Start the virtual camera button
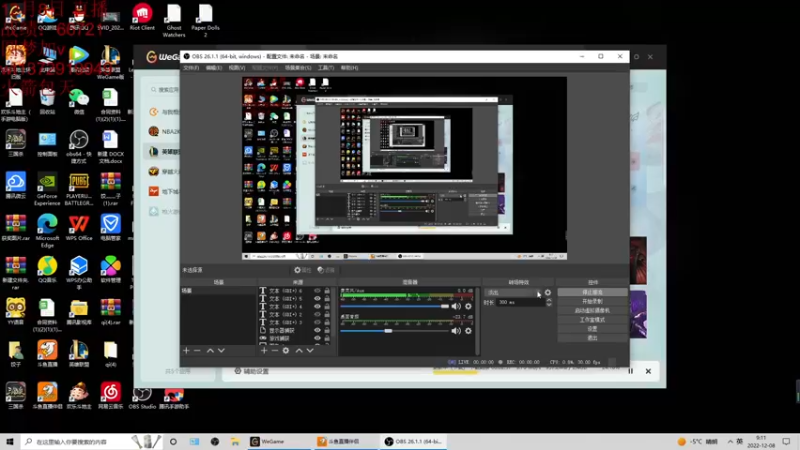Screen dimensions: 800x450 (x=592, y=311)
